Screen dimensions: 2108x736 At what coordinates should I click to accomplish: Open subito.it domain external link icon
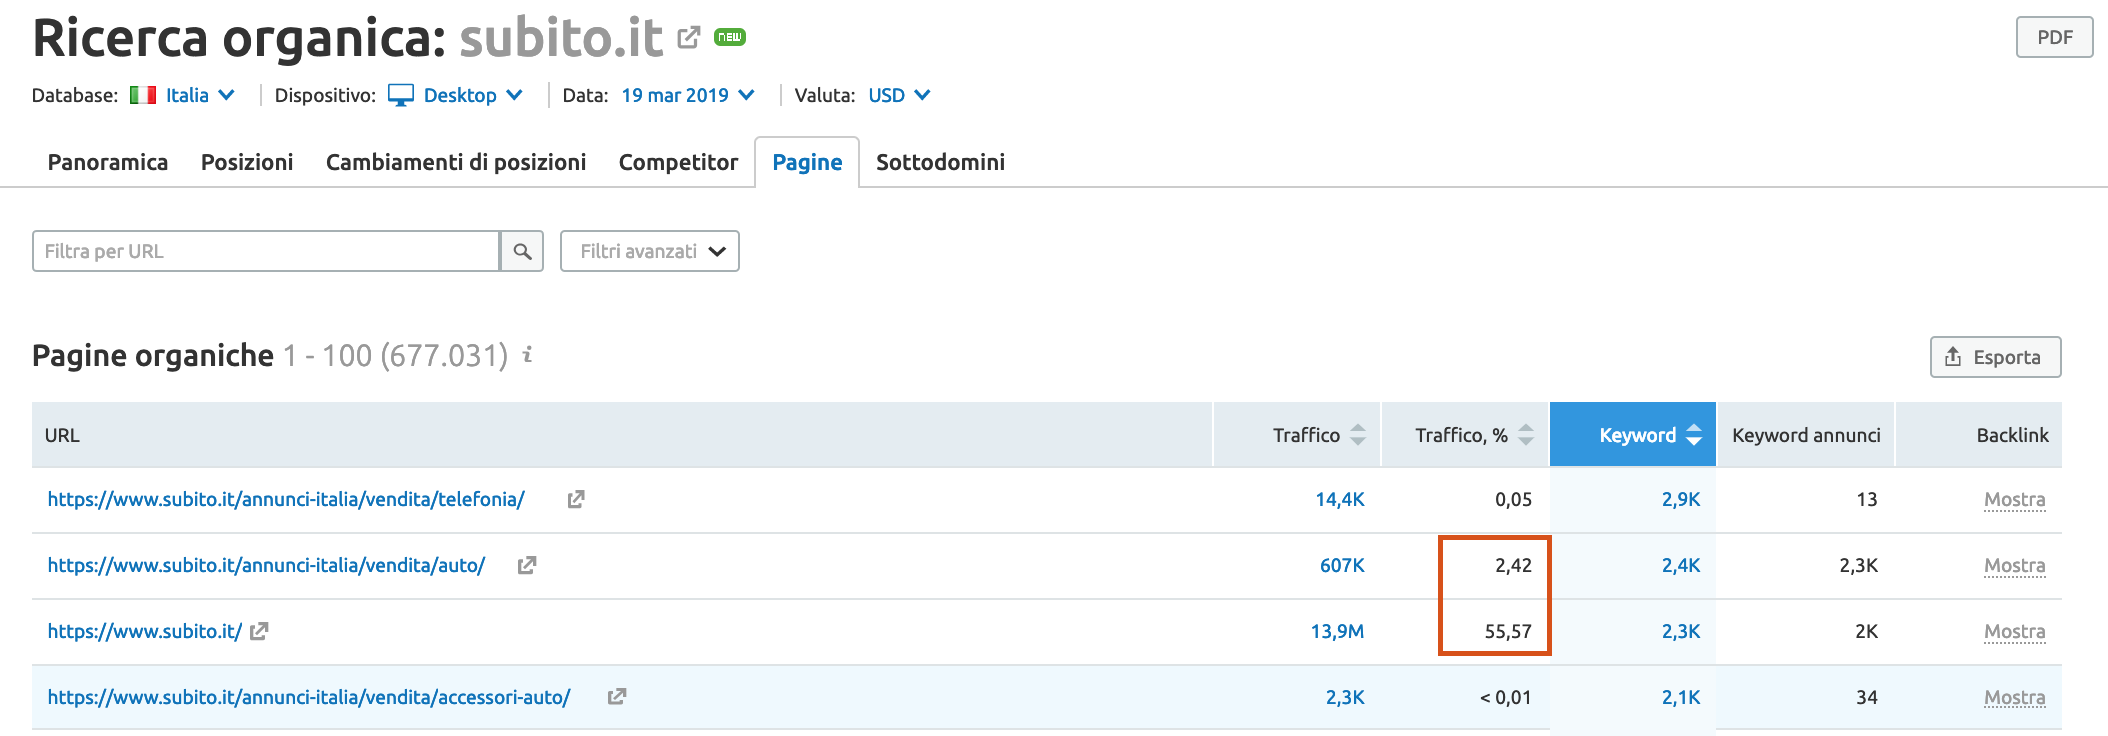pos(689,37)
